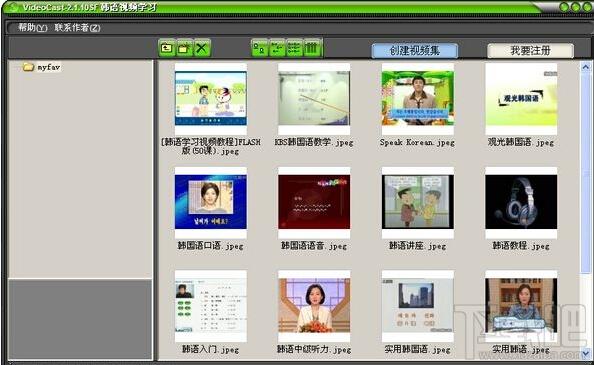The height and width of the screenshot is (365, 594).
Task: Switch to large icons view button
Action: click(x=260, y=48)
